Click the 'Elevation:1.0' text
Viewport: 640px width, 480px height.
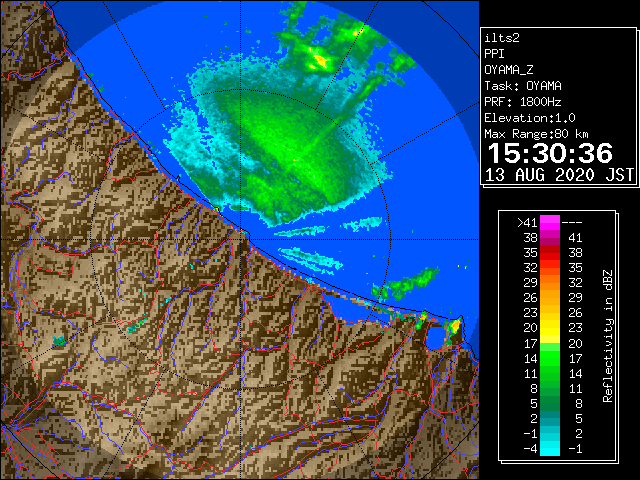[x=530, y=118]
